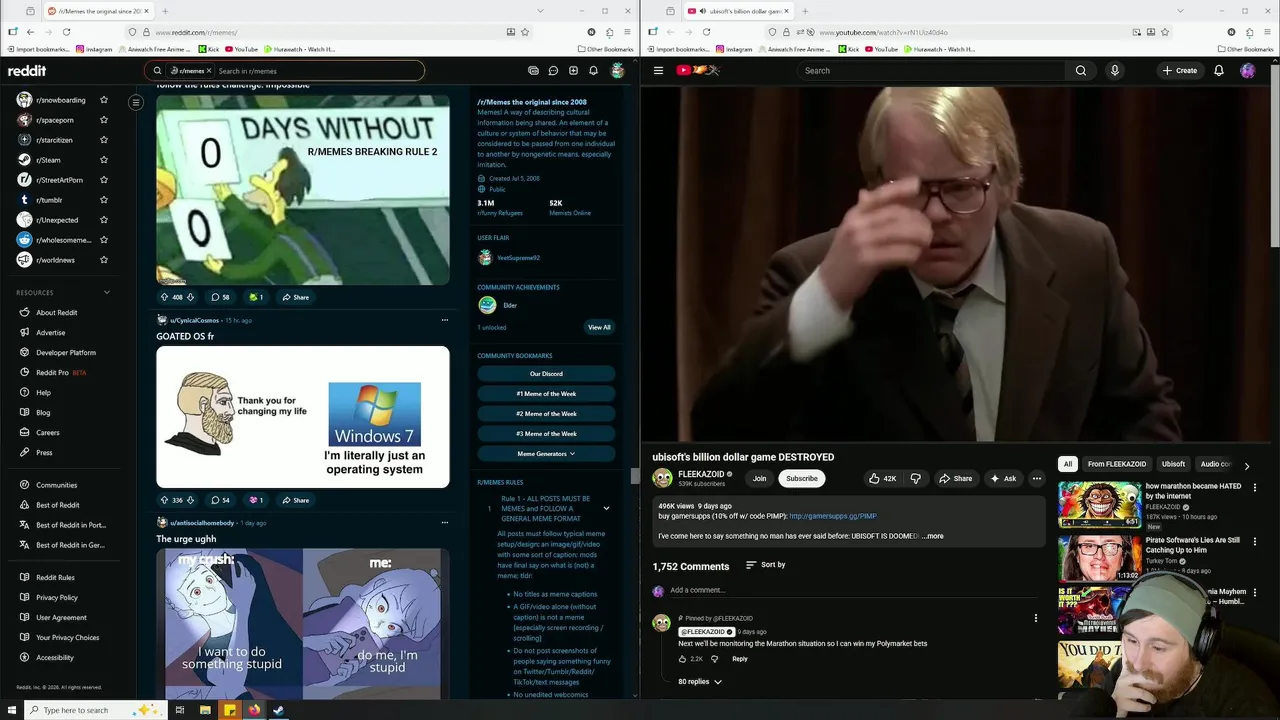The width and height of the screenshot is (1280, 720).
Task: Open YouTube notifications bell
Action: [1218, 70]
